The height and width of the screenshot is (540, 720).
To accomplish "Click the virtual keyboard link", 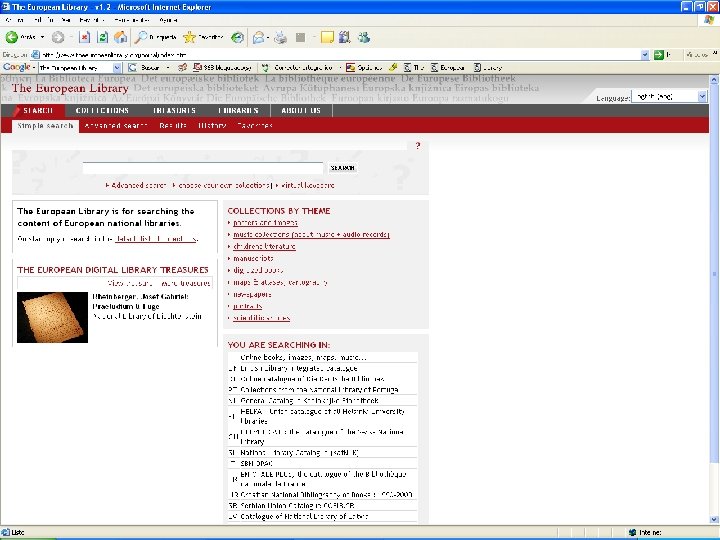I will click(x=307, y=185).
